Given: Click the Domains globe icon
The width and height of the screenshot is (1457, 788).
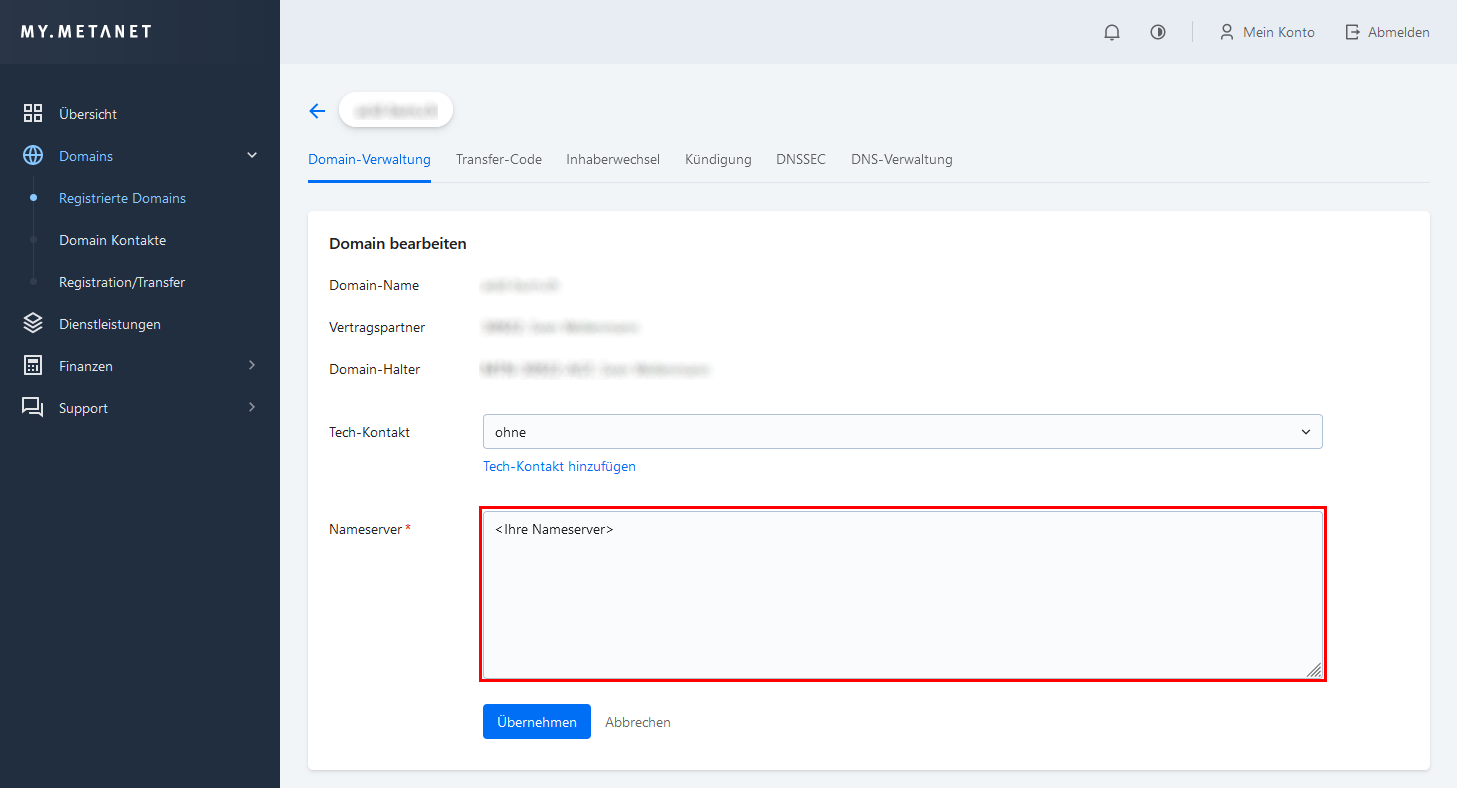Looking at the screenshot, I should [x=33, y=156].
